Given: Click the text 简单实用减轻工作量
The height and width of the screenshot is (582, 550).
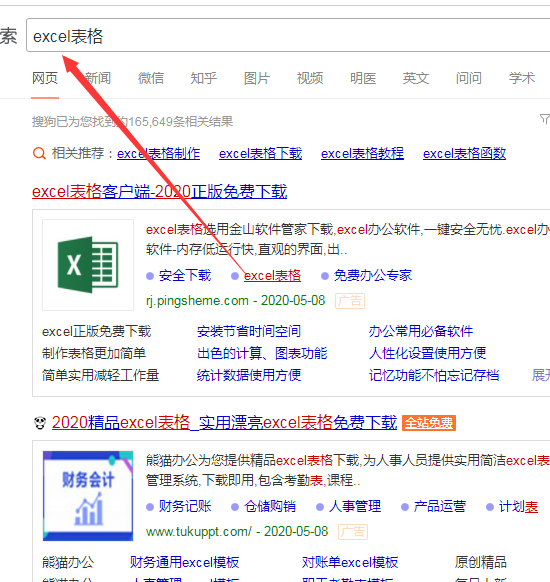Looking at the screenshot, I should click(101, 375).
